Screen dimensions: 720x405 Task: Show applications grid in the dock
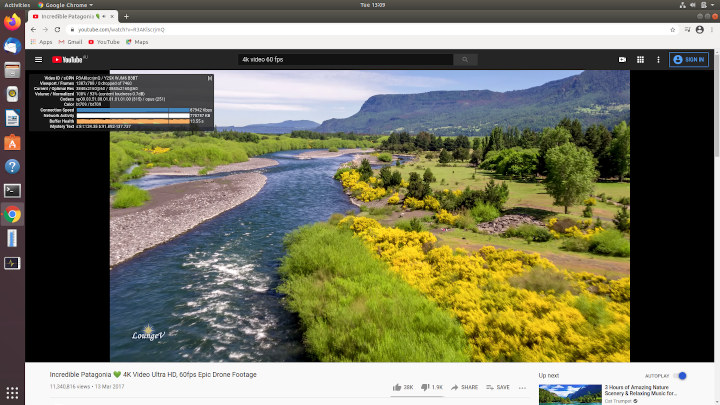pyautogui.click(x=12, y=393)
